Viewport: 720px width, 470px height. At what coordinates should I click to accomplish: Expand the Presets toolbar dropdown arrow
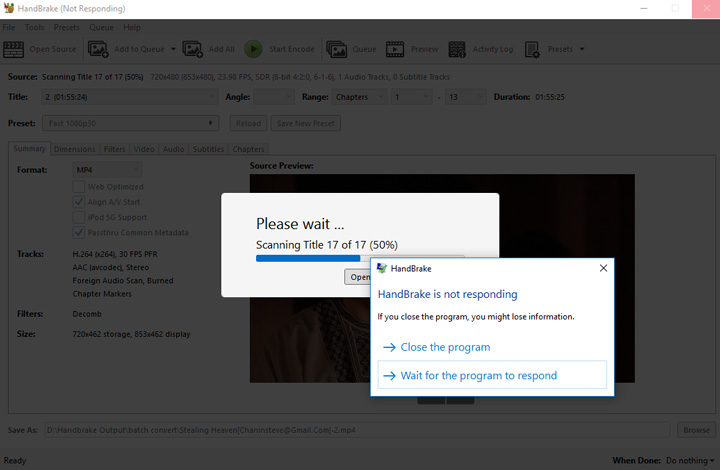tap(582, 49)
